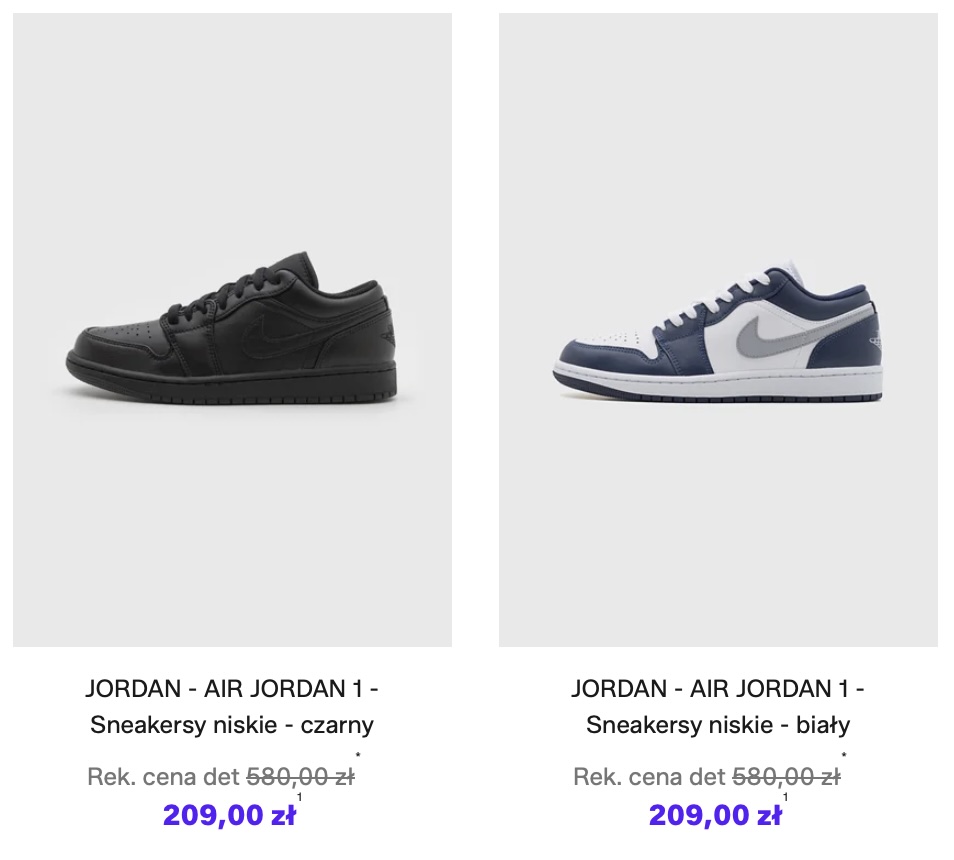Screen dimensions: 954x860
Task: Click 'JORDAN - AIR JORDAN 1 -' above czarny
Action: tap(232, 688)
